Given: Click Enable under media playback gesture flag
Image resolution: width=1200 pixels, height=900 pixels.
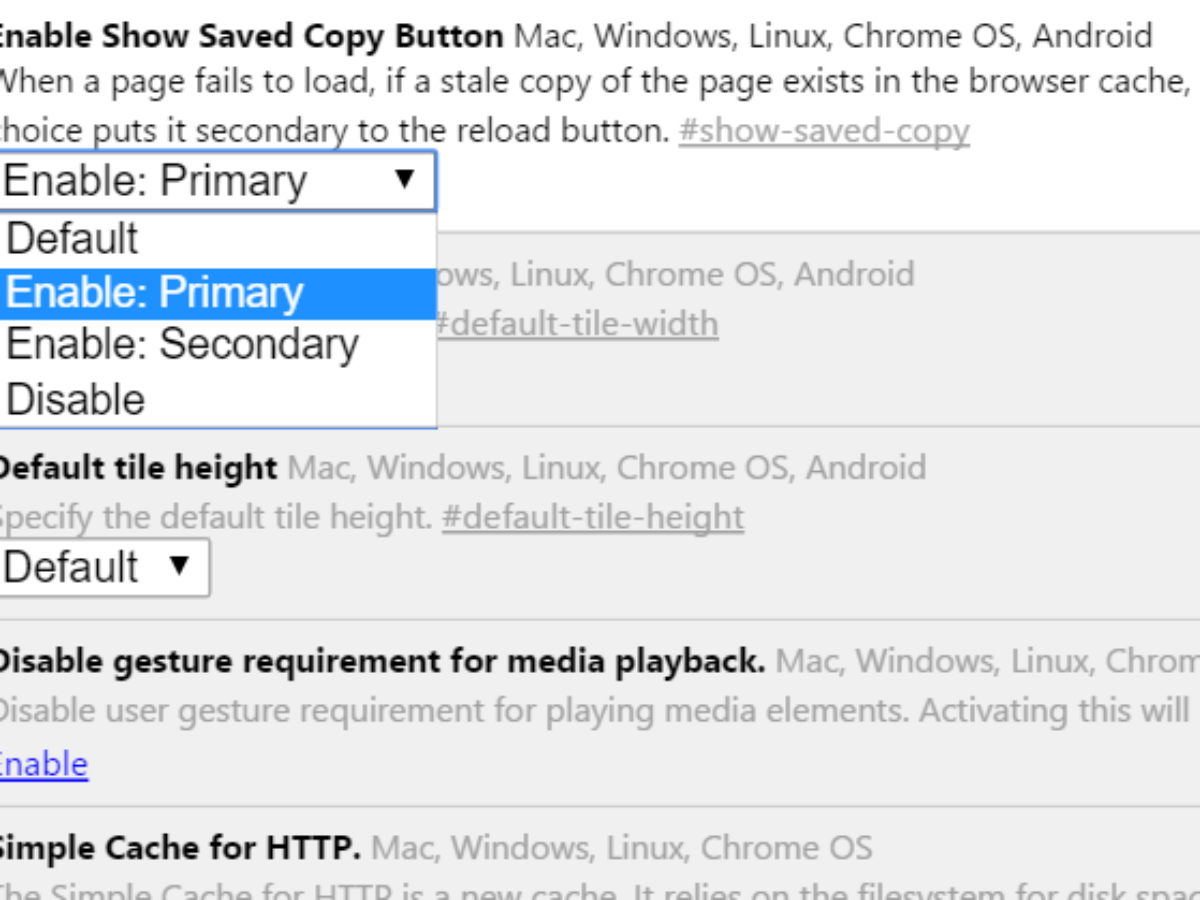Looking at the screenshot, I should pyautogui.click(x=43, y=764).
